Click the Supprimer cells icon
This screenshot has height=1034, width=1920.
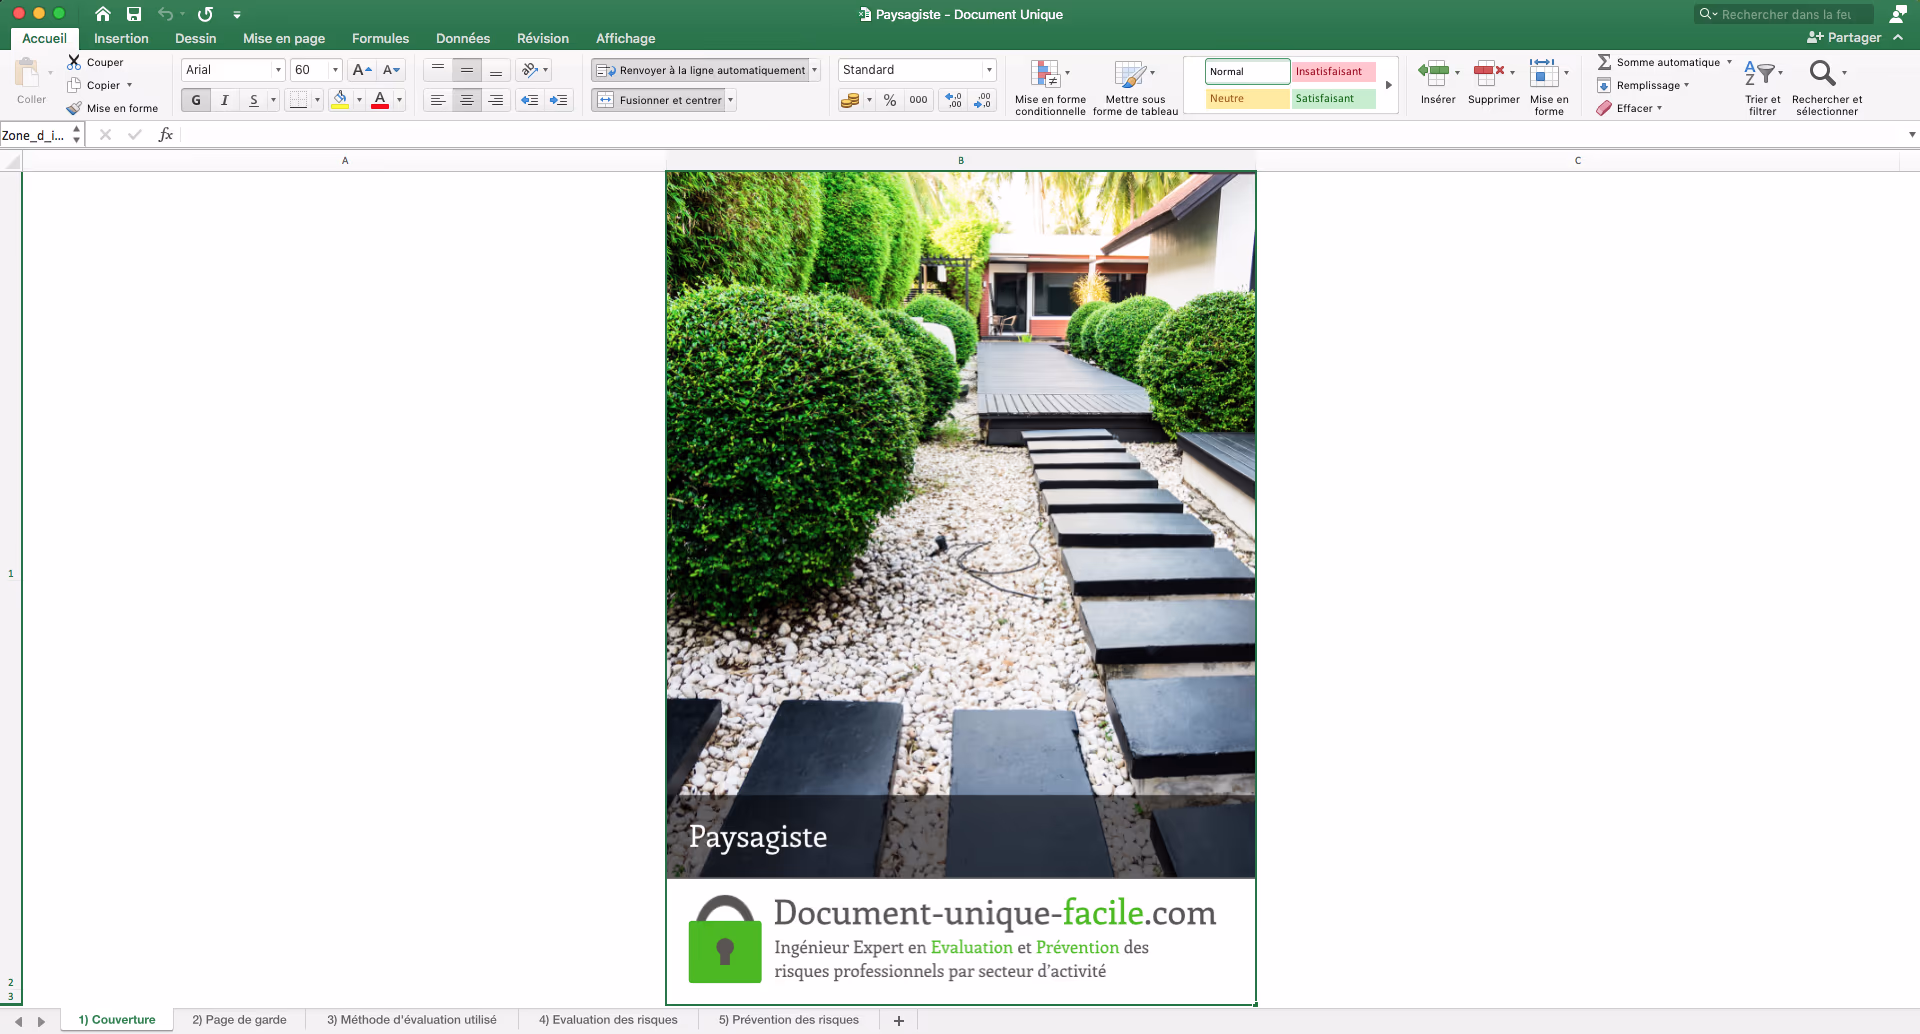tap(1489, 72)
